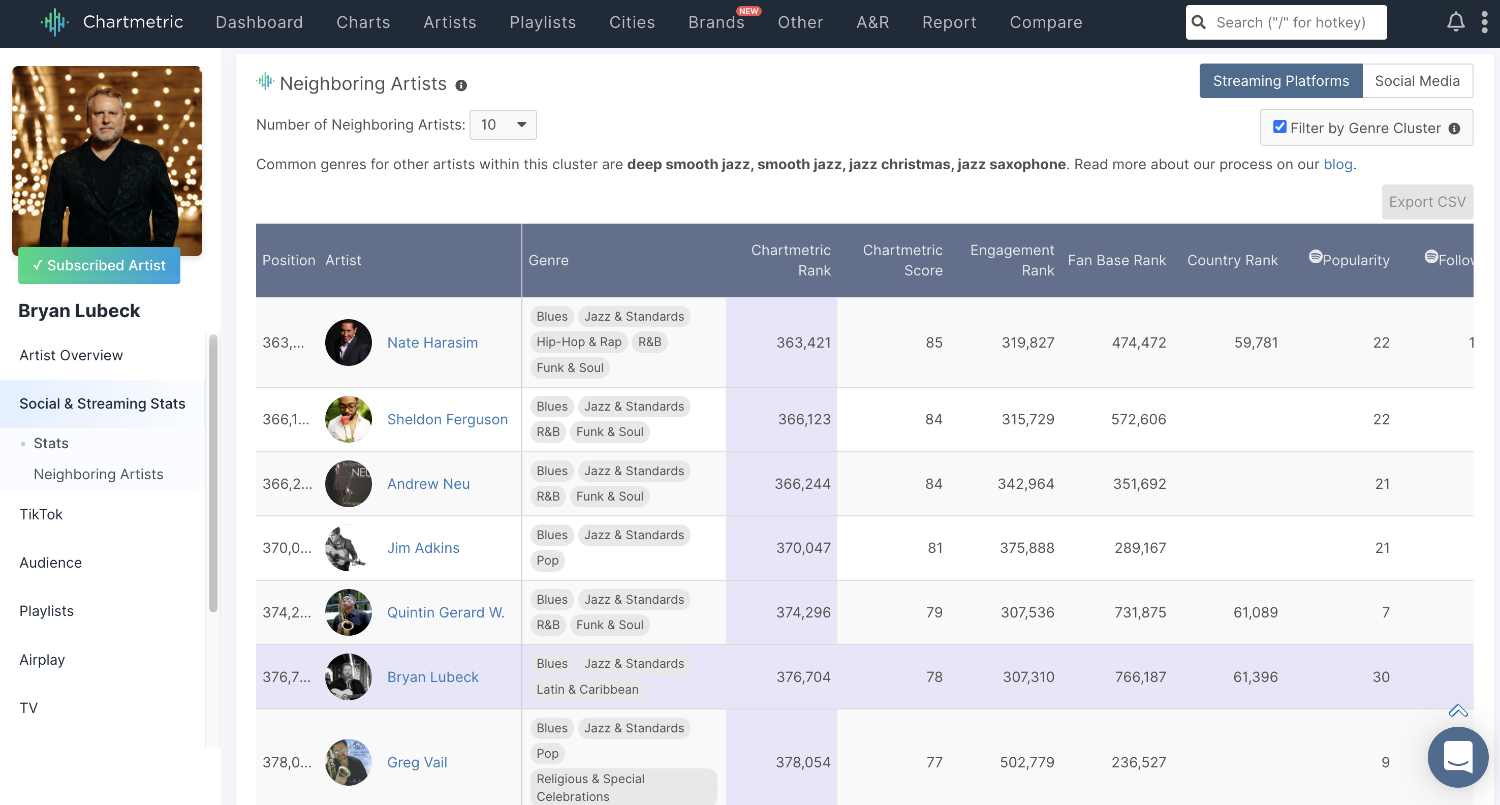Open the Dashboard menu
Viewport: 1500px width, 805px height.
pyautogui.click(x=259, y=22)
